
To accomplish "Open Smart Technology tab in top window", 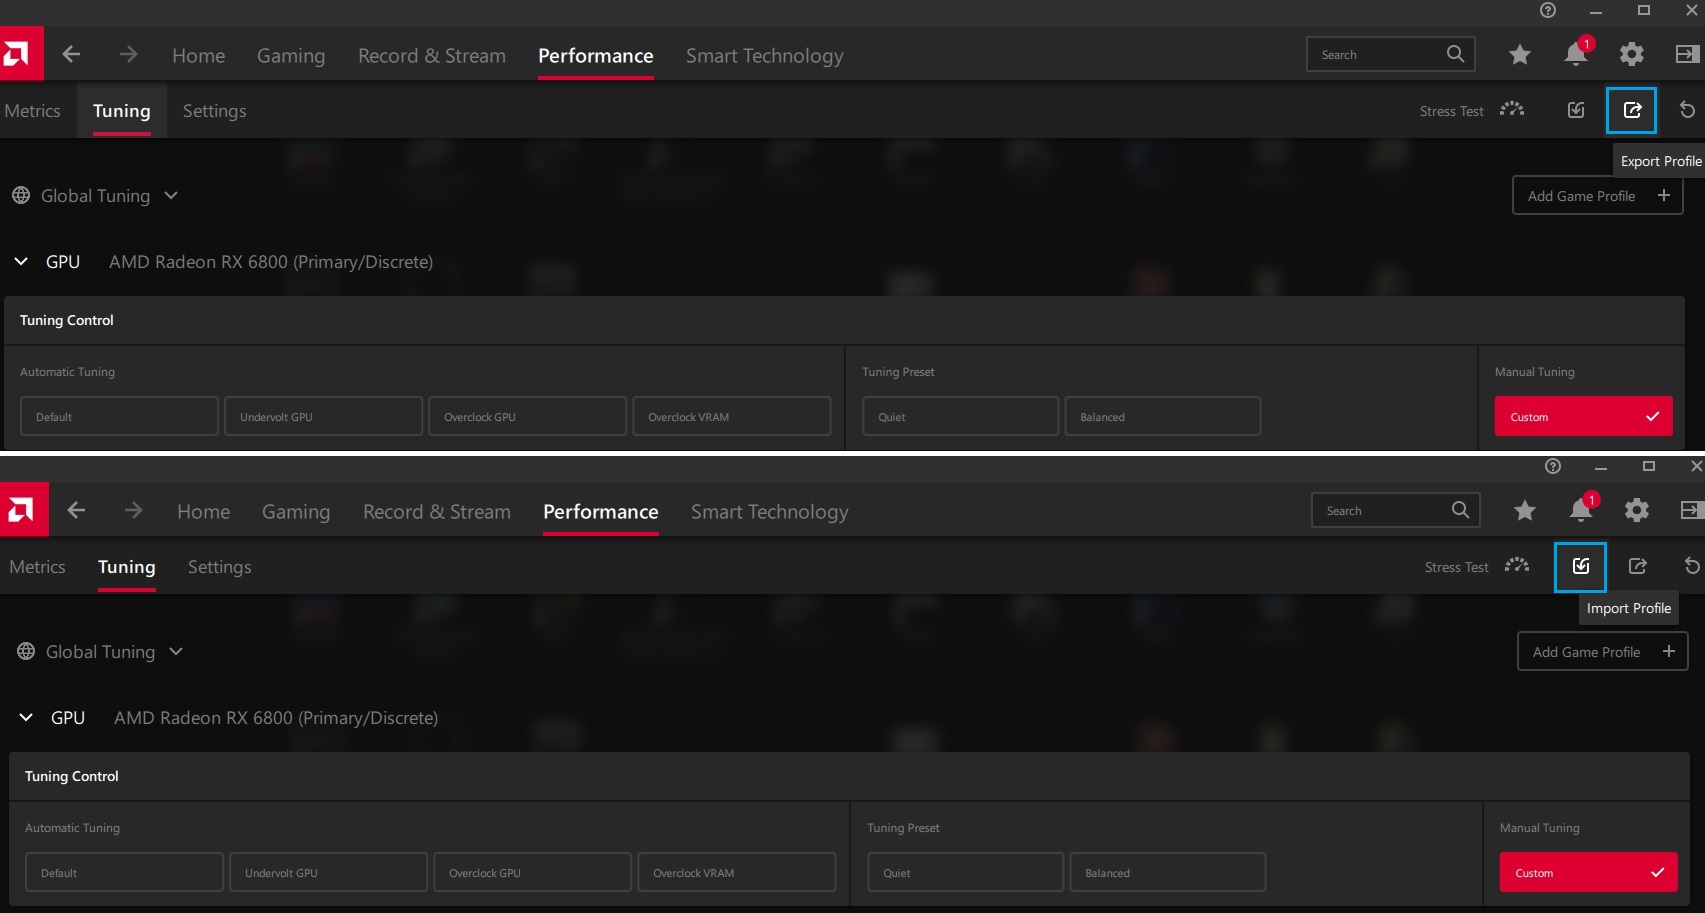I will click(764, 55).
